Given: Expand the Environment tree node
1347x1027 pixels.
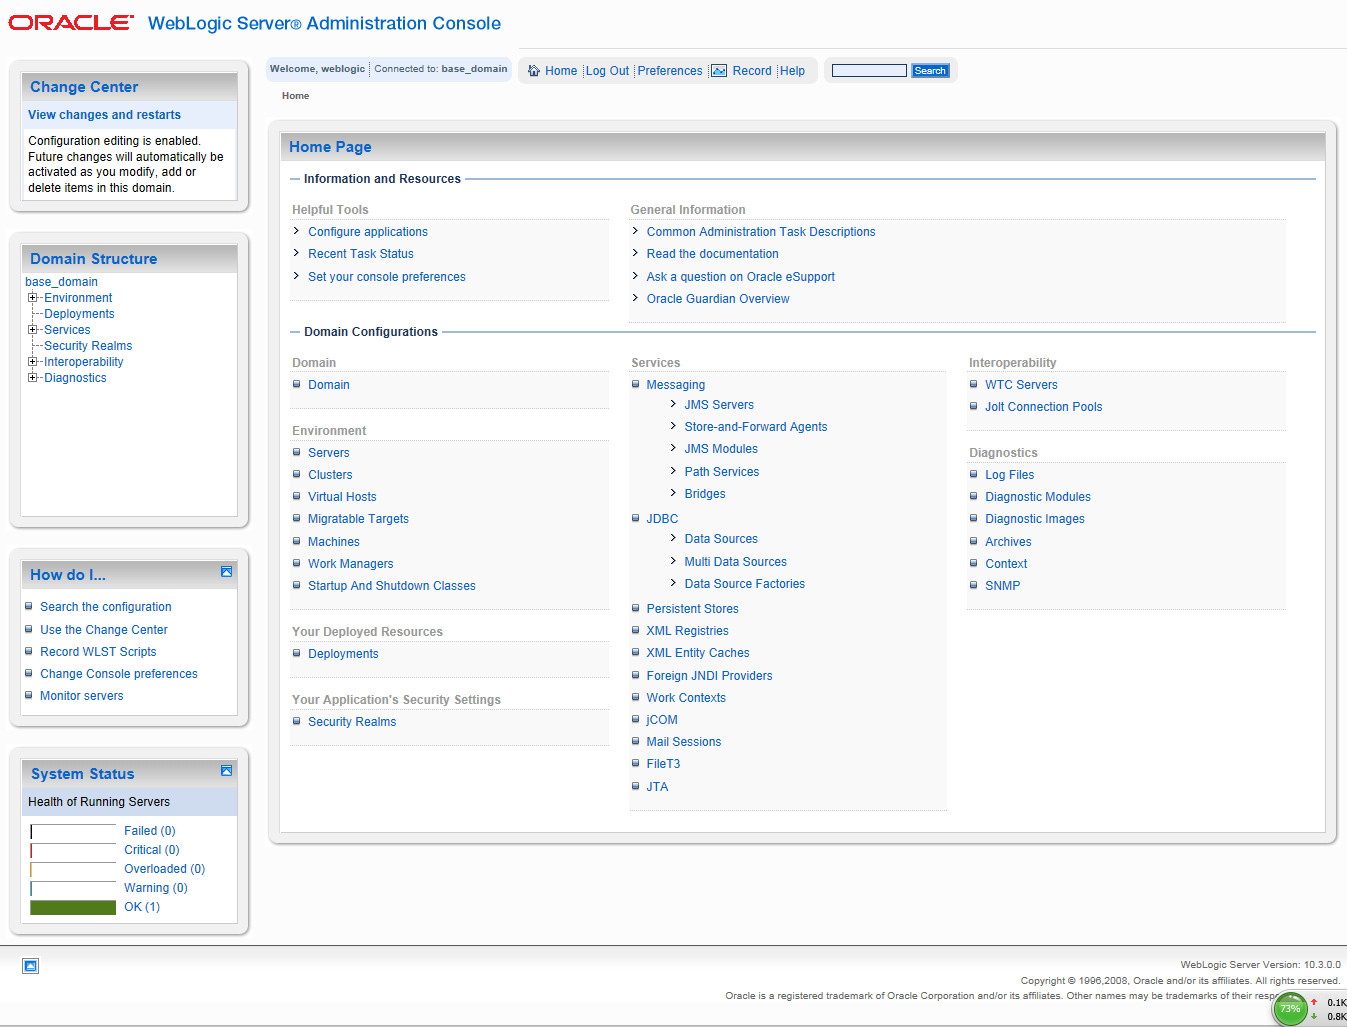Looking at the screenshot, I should (x=33, y=298).
